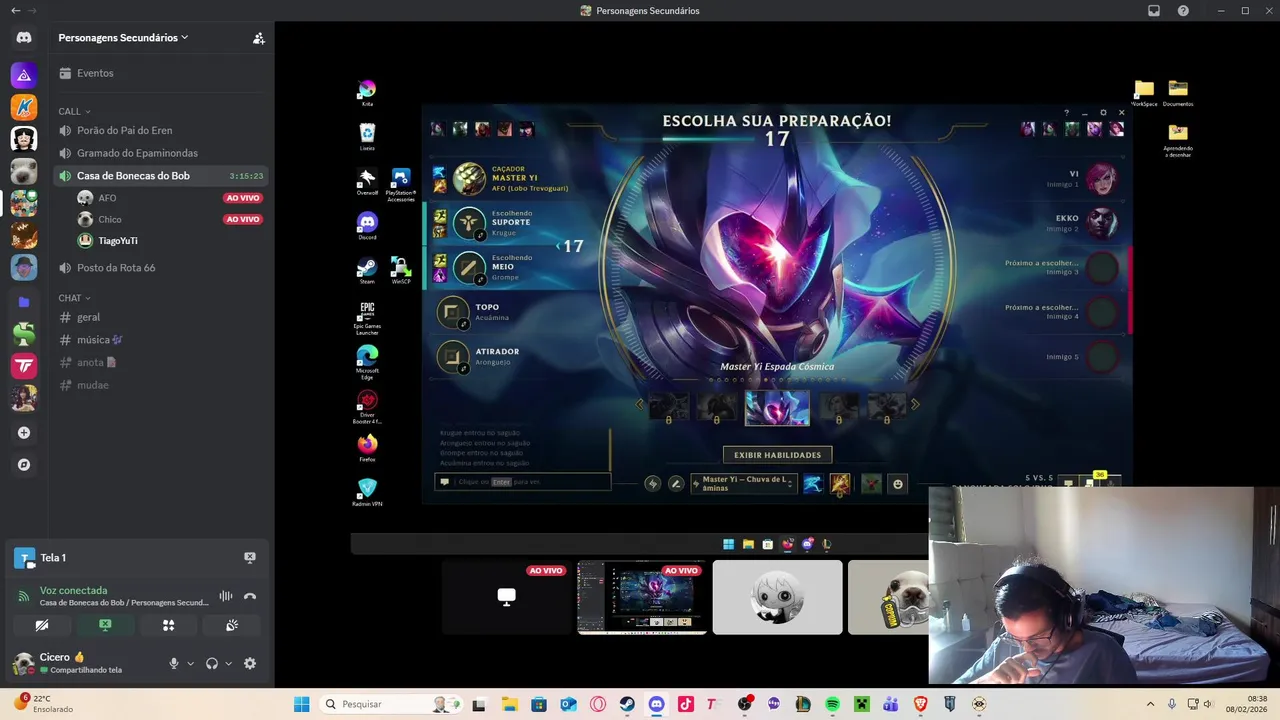Select the white avatar participant tile
1280x720 pixels.
pos(777,597)
